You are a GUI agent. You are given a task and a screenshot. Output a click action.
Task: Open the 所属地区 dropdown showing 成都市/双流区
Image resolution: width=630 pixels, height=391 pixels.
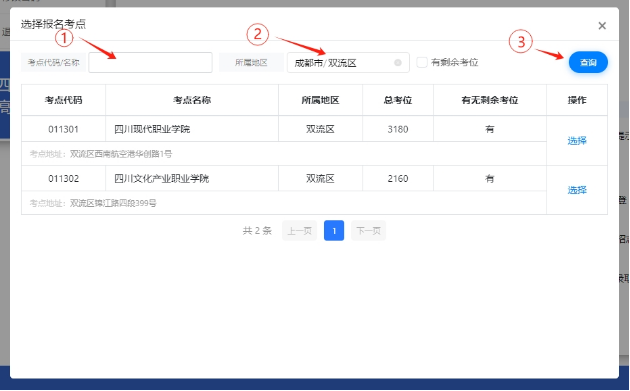348,63
